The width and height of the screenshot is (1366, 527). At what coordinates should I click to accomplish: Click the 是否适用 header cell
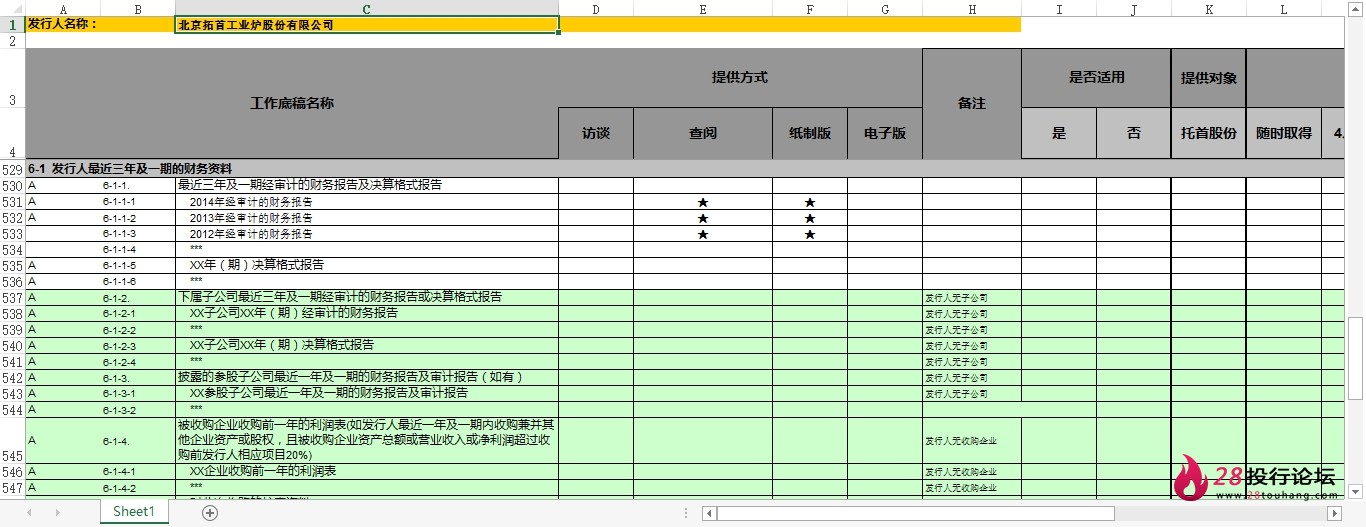click(x=1096, y=78)
